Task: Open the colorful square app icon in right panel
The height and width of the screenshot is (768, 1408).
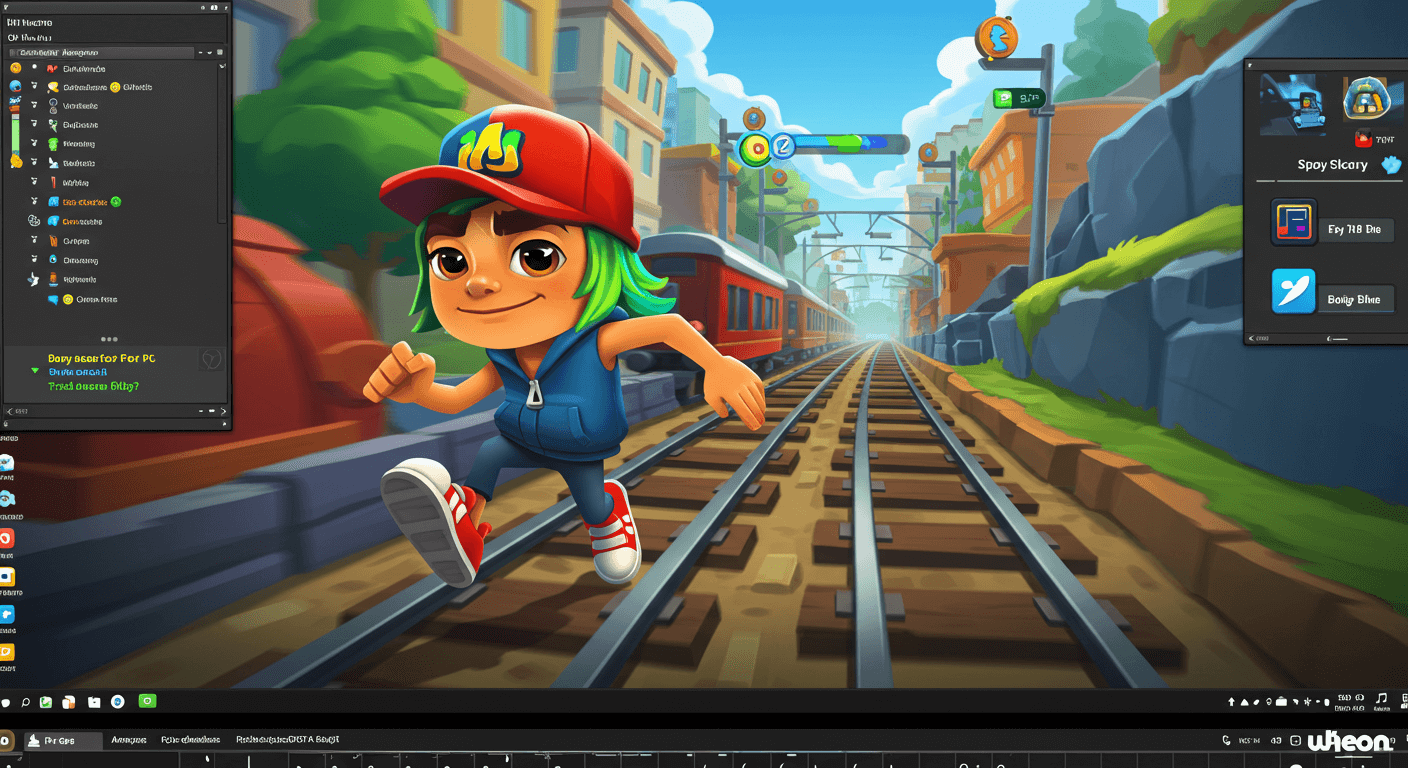Action: 1294,222
